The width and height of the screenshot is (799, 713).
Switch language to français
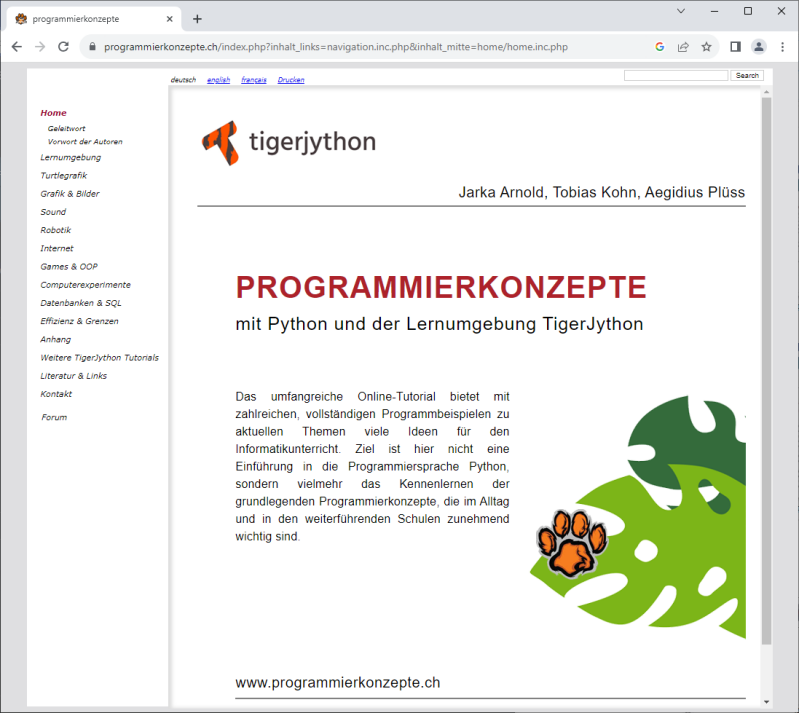(254, 80)
